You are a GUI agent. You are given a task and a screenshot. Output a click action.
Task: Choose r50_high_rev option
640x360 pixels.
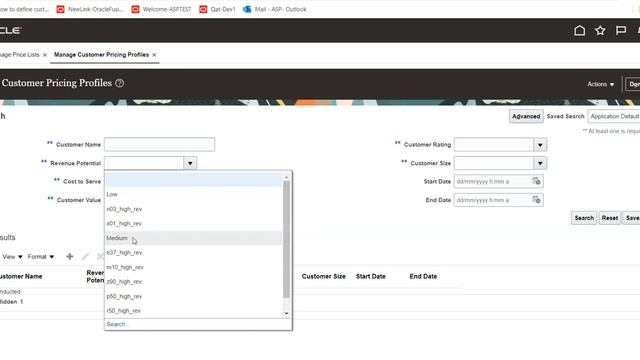(193, 311)
